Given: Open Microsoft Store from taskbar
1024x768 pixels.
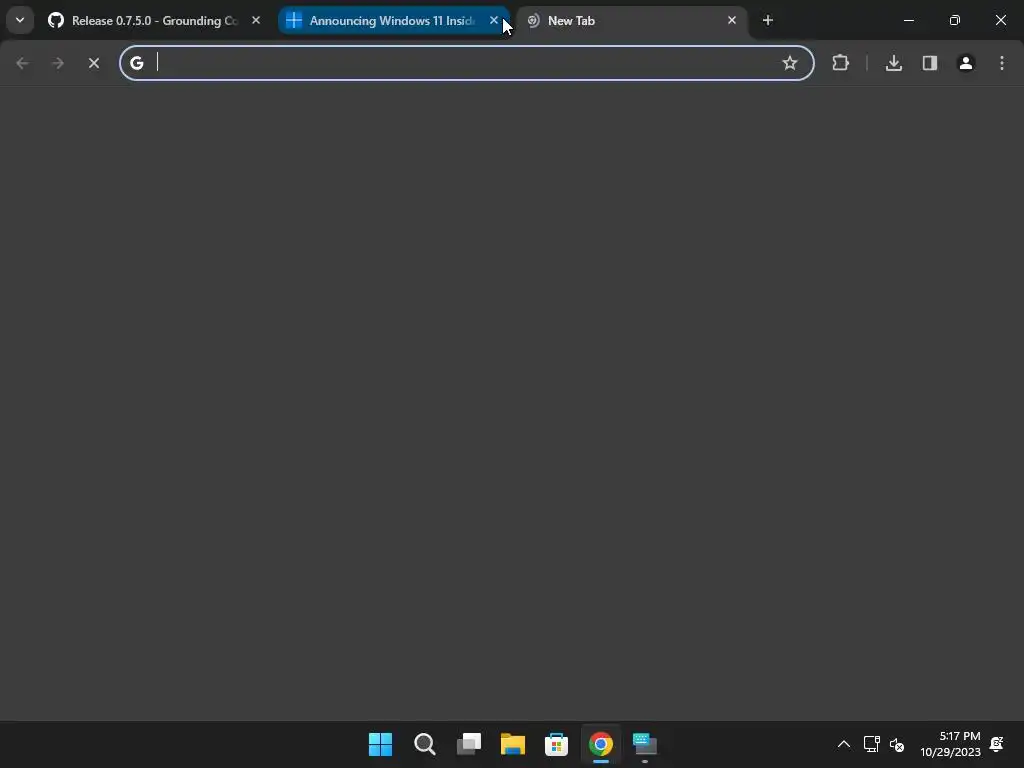Looking at the screenshot, I should tap(556, 744).
